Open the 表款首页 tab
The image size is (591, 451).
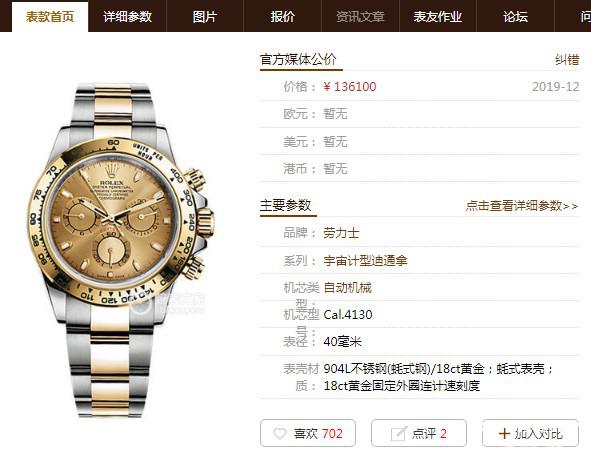point(50,17)
